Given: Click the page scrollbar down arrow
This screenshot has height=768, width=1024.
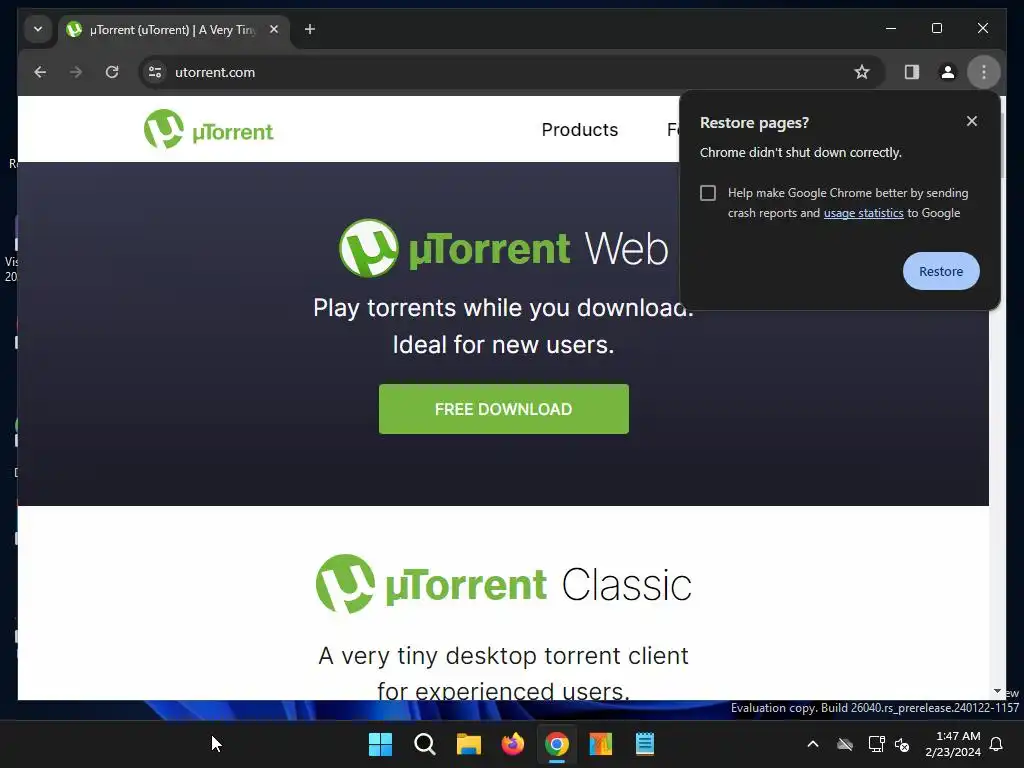Looking at the screenshot, I should pos(997,691).
